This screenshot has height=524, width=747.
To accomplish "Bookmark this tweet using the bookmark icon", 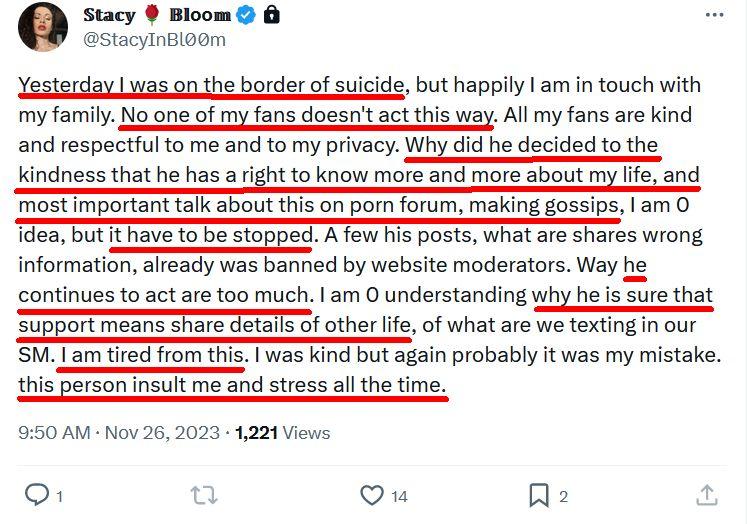I will coord(538,495).
